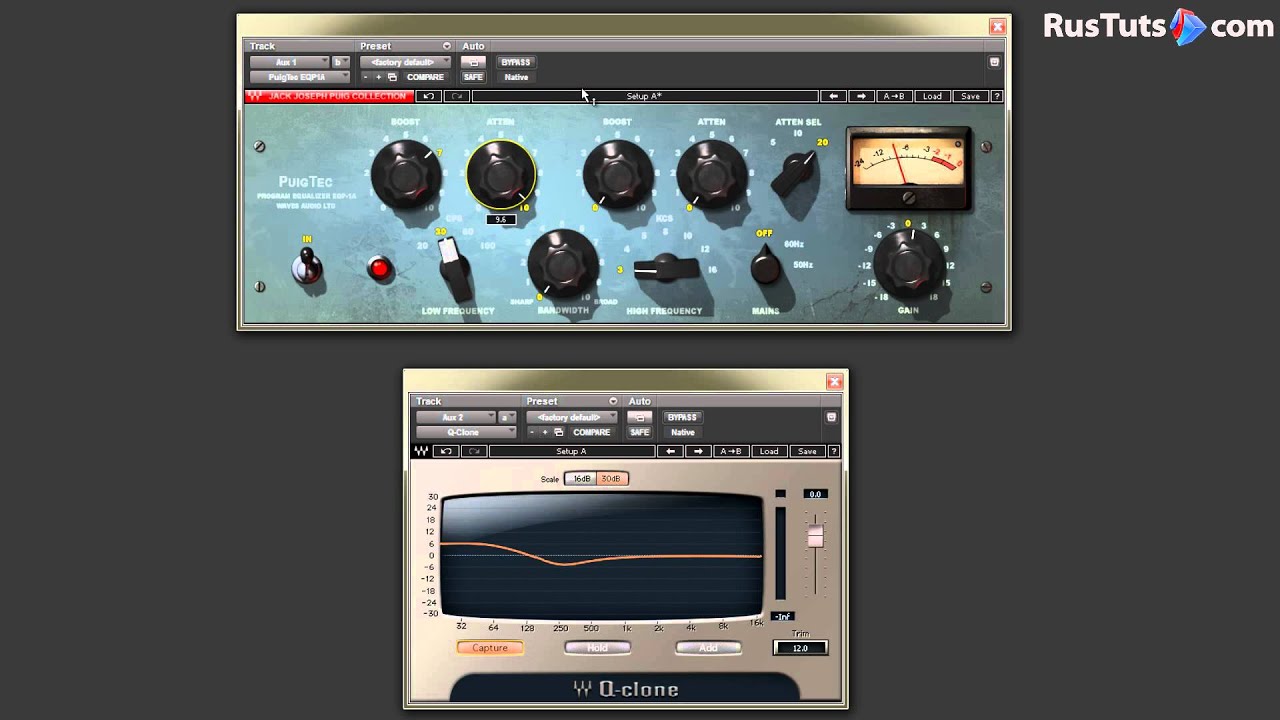
Task: Open insert position 'b' dropdown in PuigTec
Action: tap(341, 62)
